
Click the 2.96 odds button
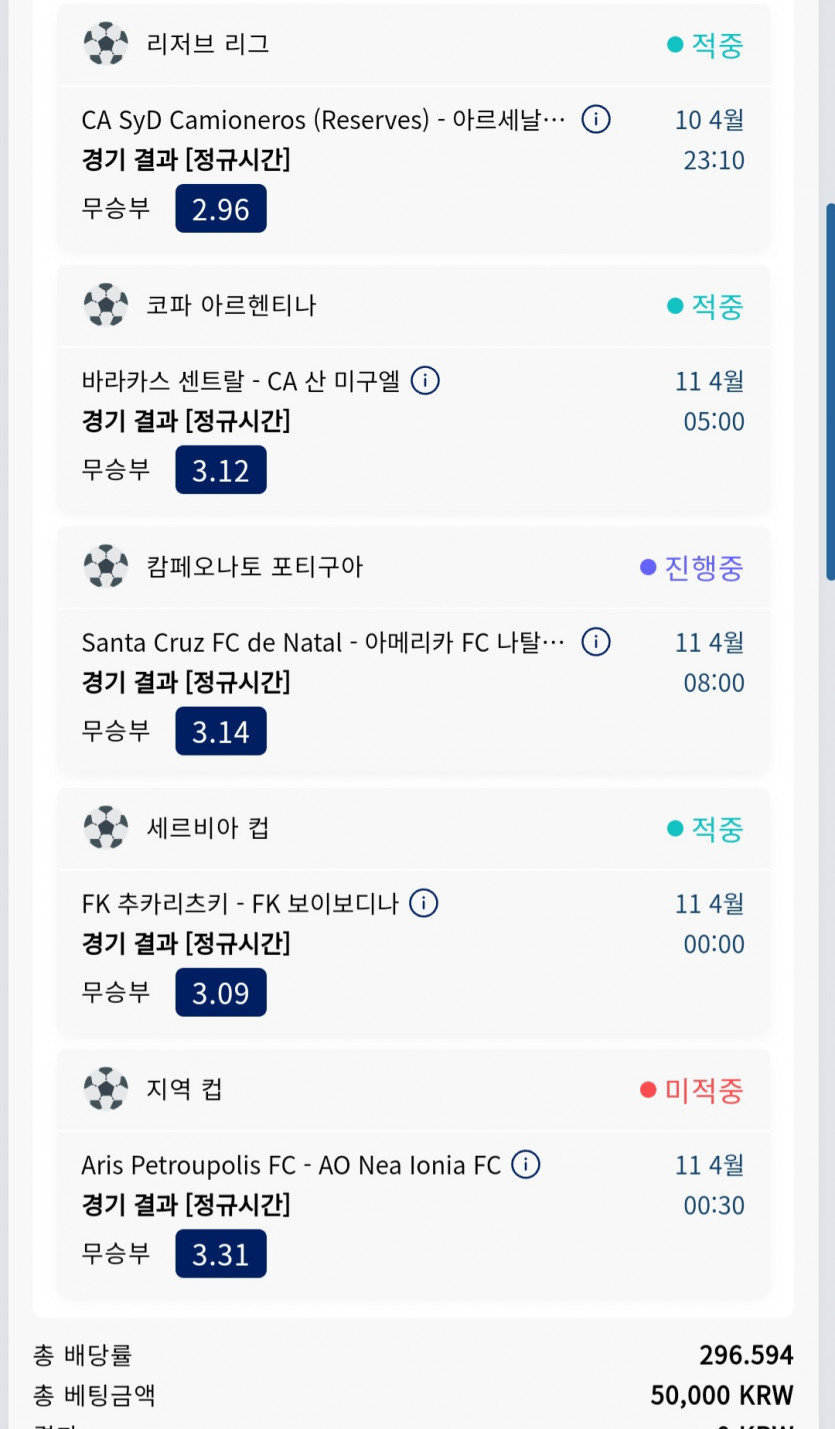click(221, 209)
